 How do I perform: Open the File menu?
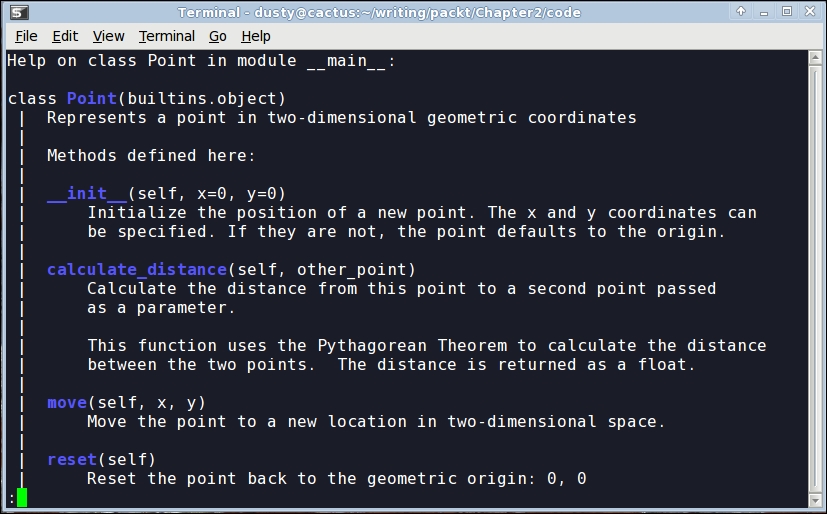[26, 36]
